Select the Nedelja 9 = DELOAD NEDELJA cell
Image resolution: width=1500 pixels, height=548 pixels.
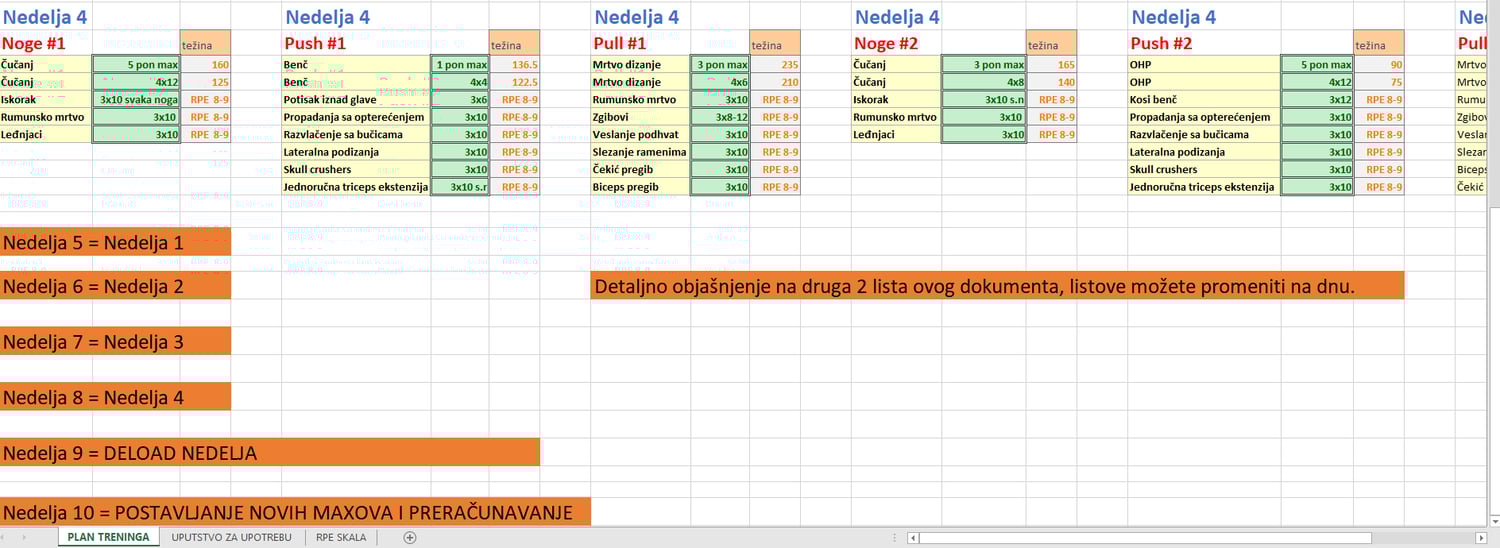pyautogui.click(x=270, y=453)
